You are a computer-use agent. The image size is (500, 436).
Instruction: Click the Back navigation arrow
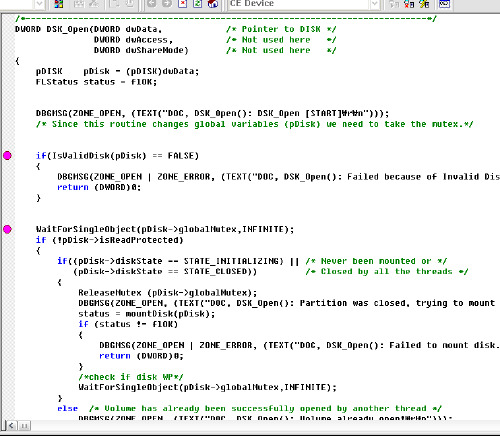click(152, 4)
